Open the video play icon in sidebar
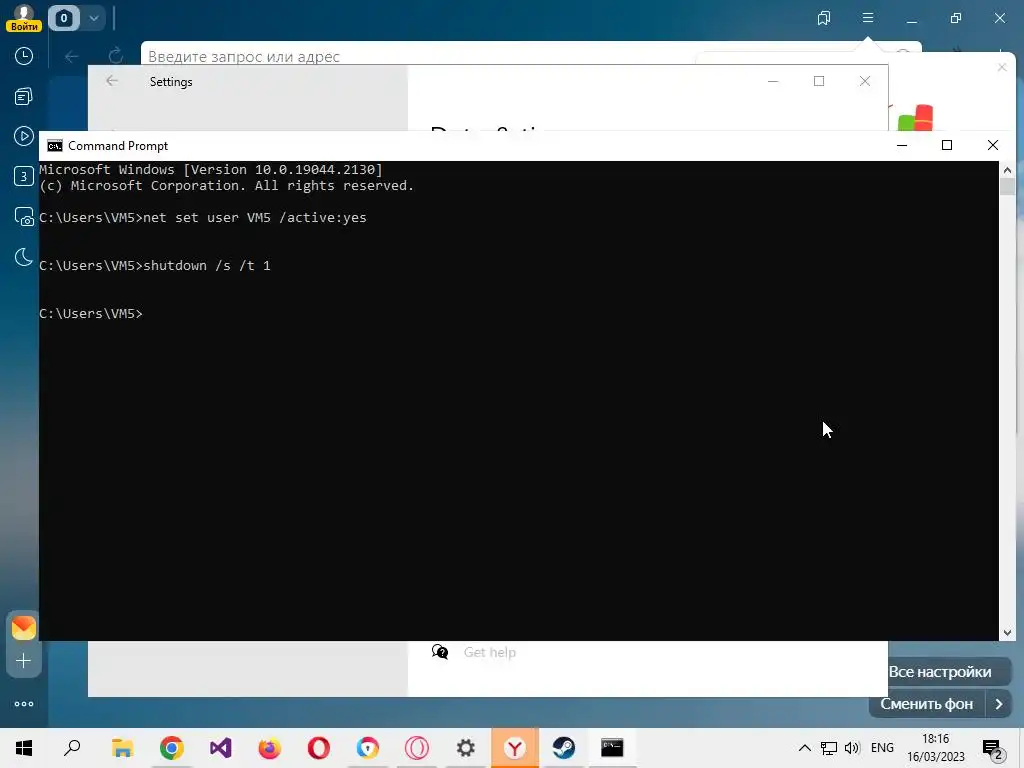The image size is (1024, 768). coord(24,136)
